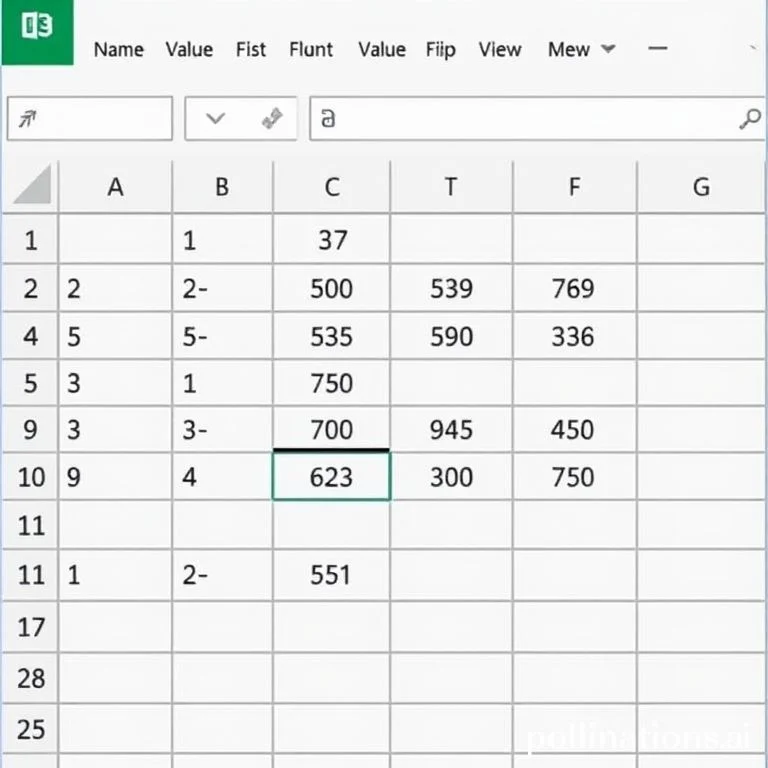
Task: Click the pencil edit icon beside the chevron
Action: pyautogui.click(x=271, y=120)
